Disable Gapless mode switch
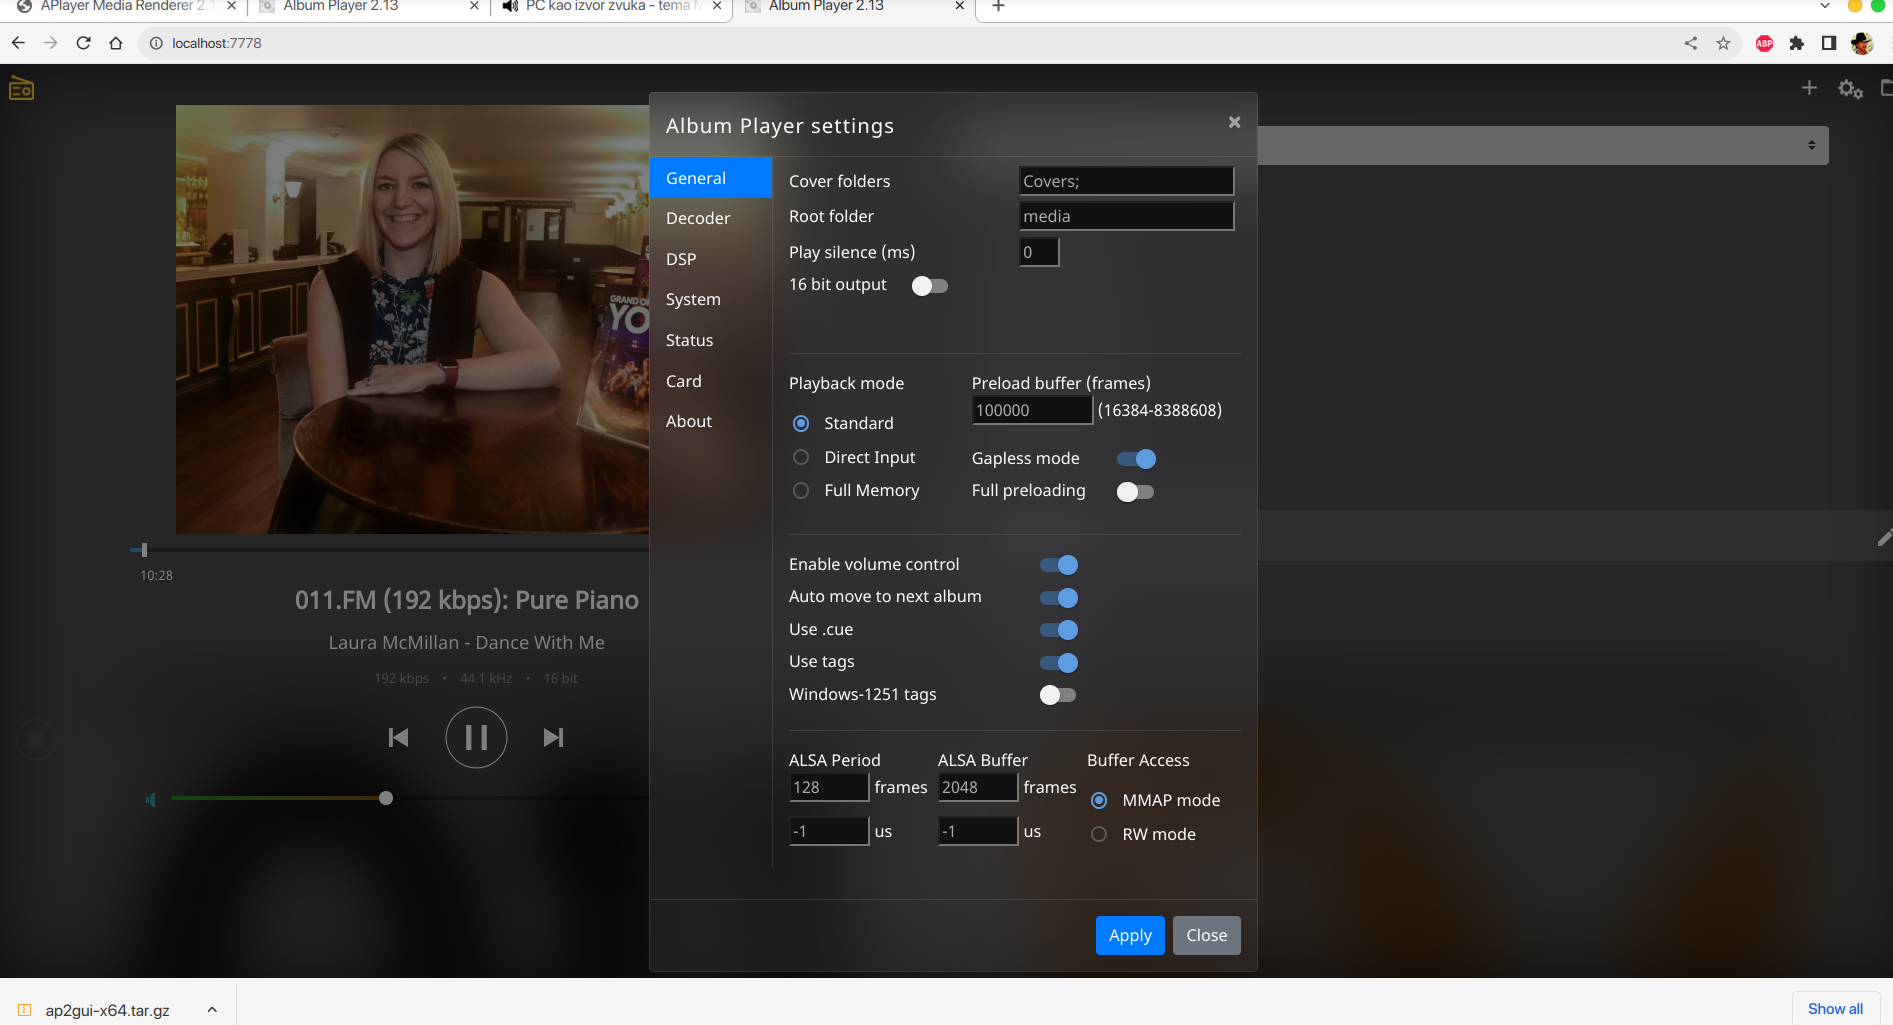Screen dimensions: 1893x1025 click(1136, 459)
